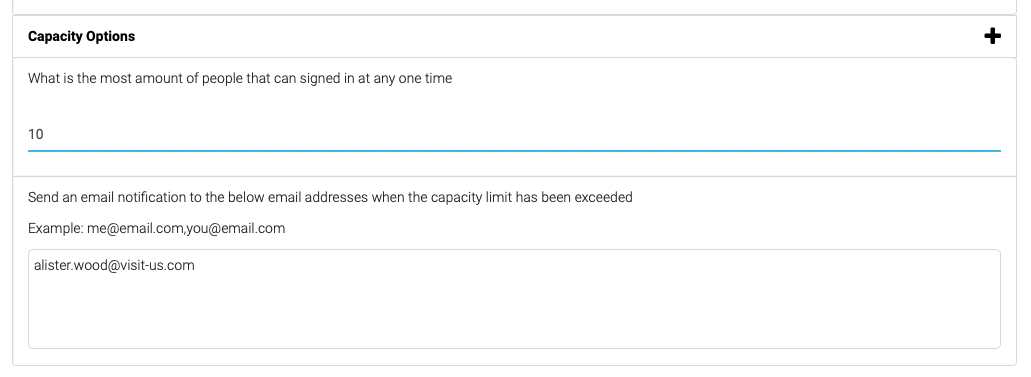
Task: Click the Capacity Options heading text
Action: pyautogui.click(x=82, y=37)
